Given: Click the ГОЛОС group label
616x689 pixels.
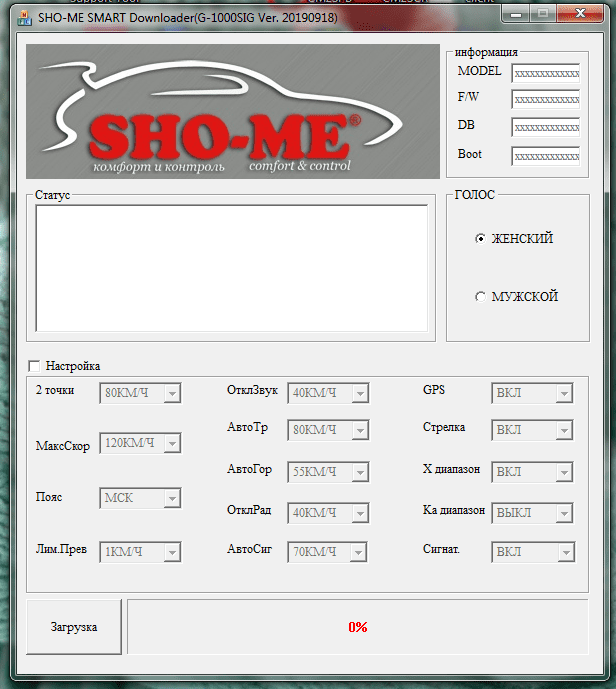Looking at the screenshot, I should (x=475, y=195).
